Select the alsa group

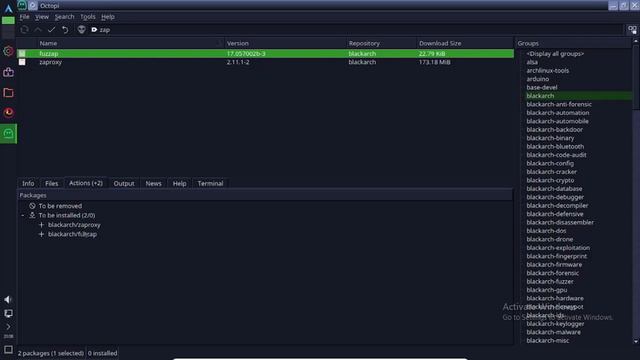click(532, 62)
